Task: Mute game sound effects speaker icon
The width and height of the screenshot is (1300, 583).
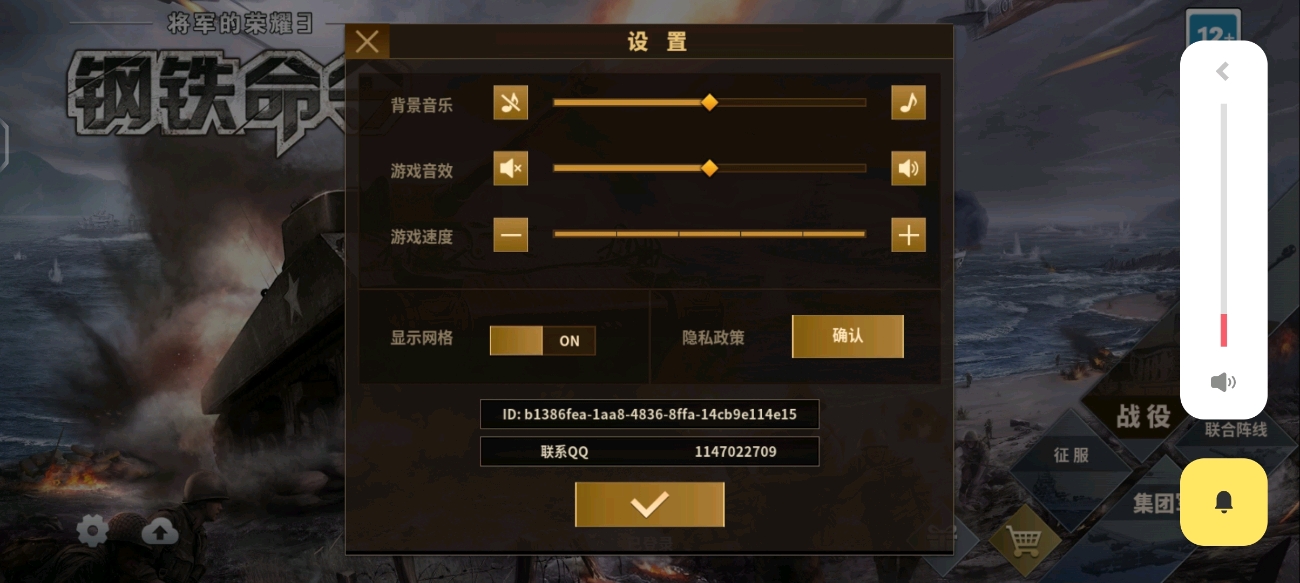Action: click(x=510, y=169)
